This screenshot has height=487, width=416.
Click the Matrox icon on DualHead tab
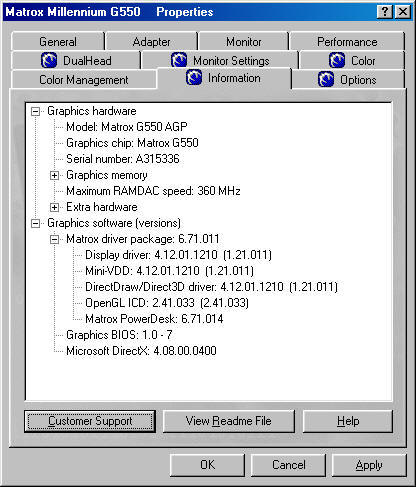coord(49,60)
